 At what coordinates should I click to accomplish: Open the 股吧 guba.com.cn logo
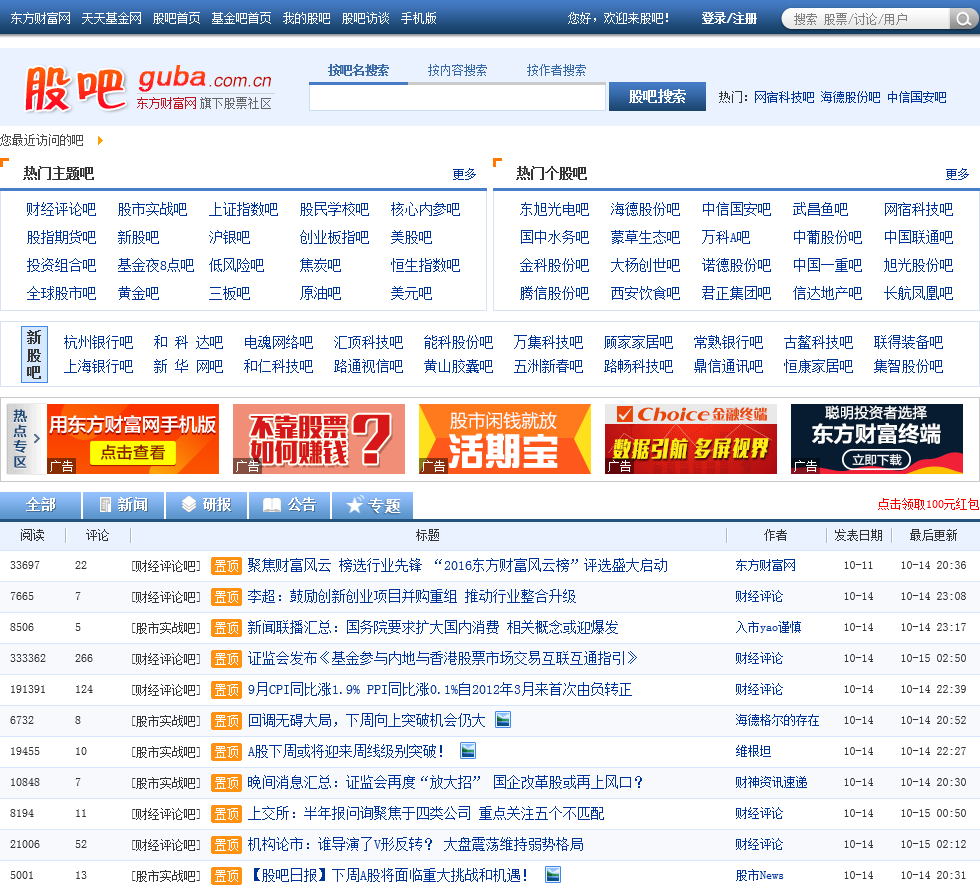tap(149, 88)
